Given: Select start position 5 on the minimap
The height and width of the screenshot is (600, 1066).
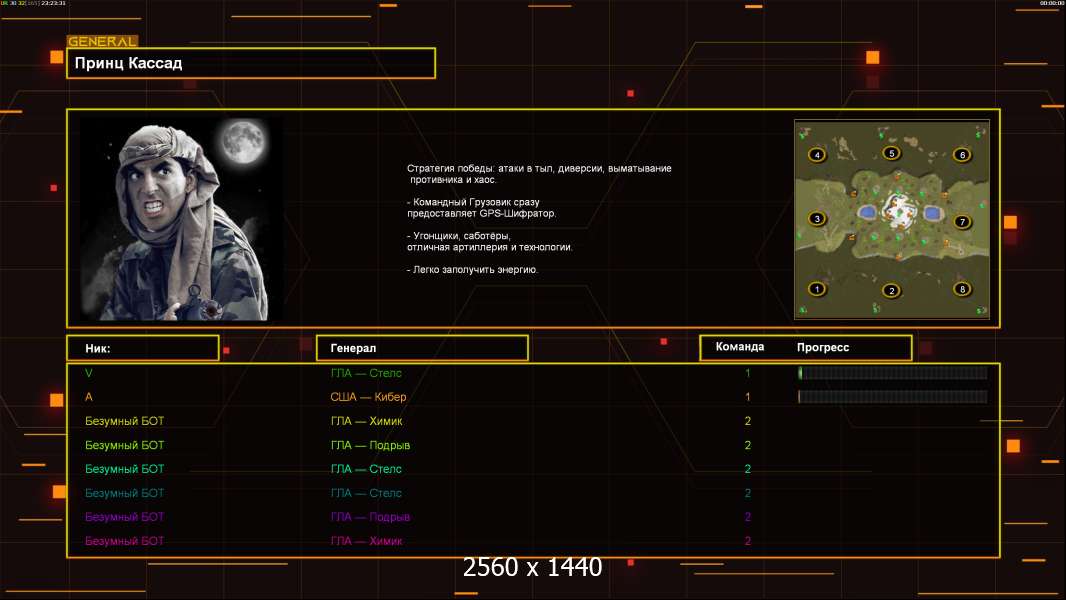Looking at the screenshot, I should coord(891,153).
